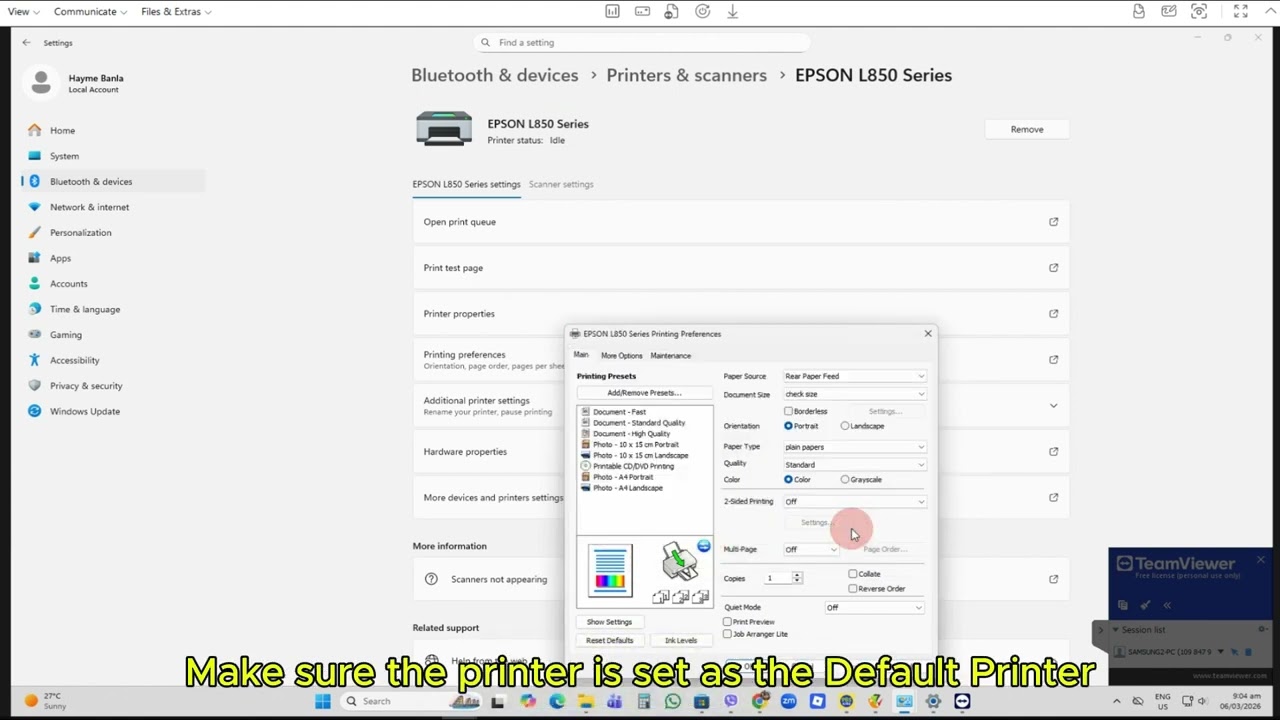
Task: Open the Paper Type dropdown
Action: [x=854, y=447]
